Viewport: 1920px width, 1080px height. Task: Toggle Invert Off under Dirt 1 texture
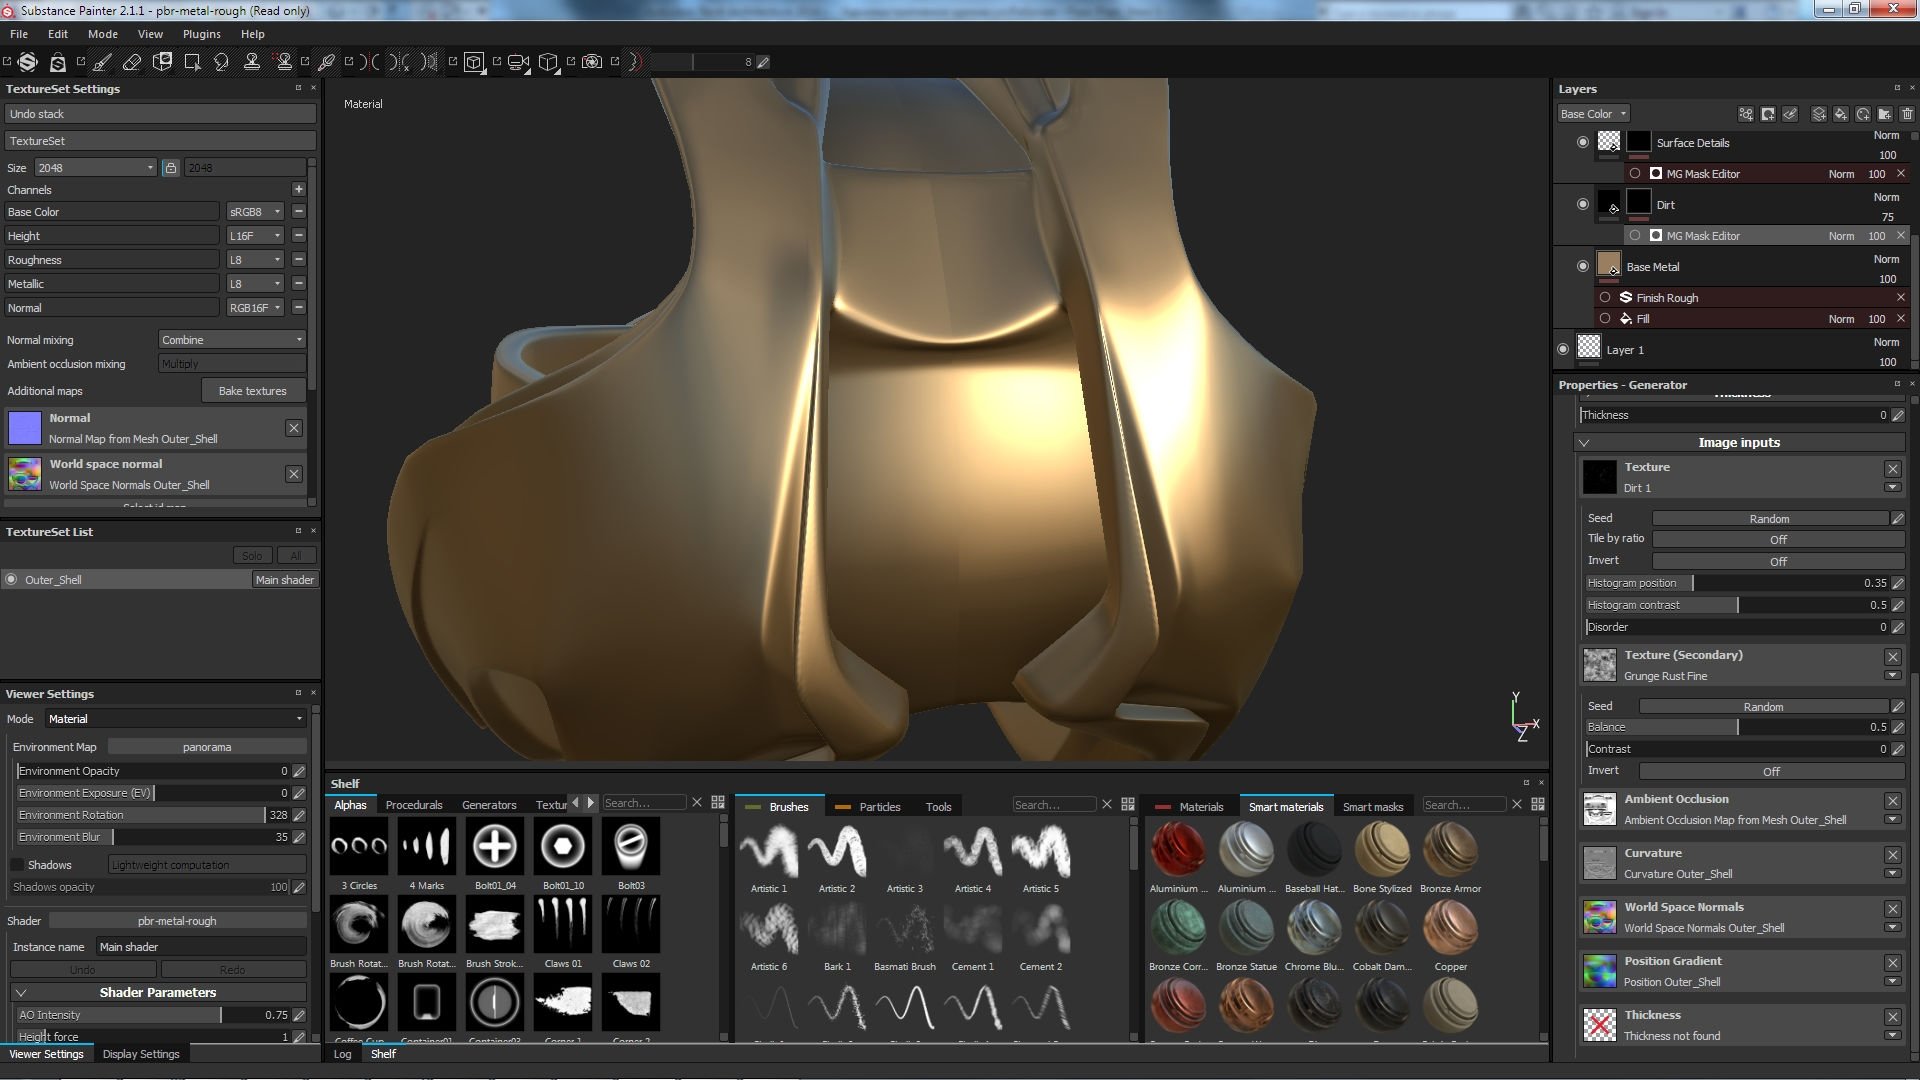(x=1777, y=561)
